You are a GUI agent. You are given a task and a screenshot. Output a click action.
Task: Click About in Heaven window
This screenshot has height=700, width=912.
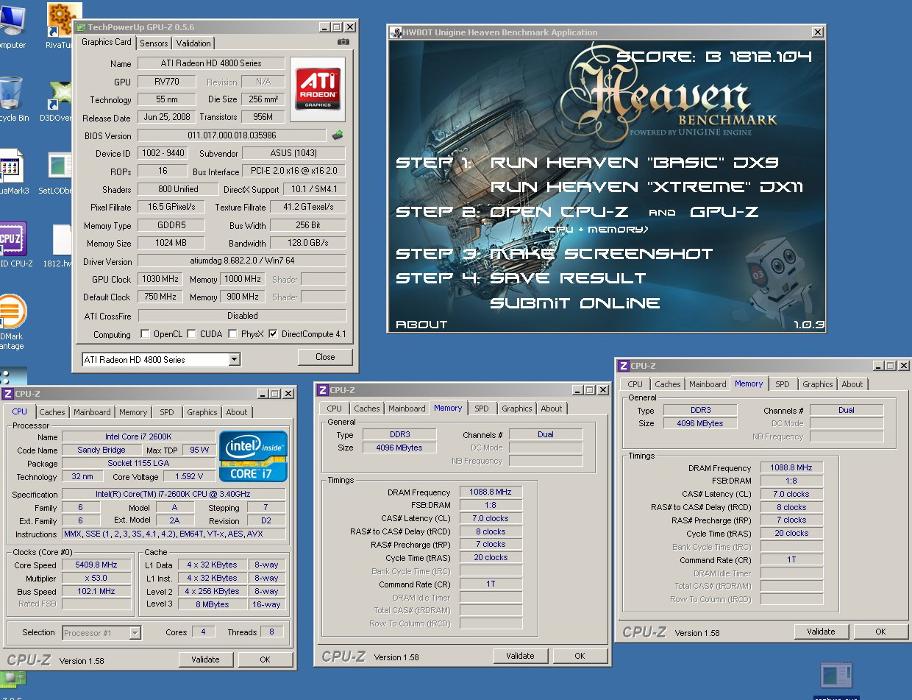(x=421, y=324)
